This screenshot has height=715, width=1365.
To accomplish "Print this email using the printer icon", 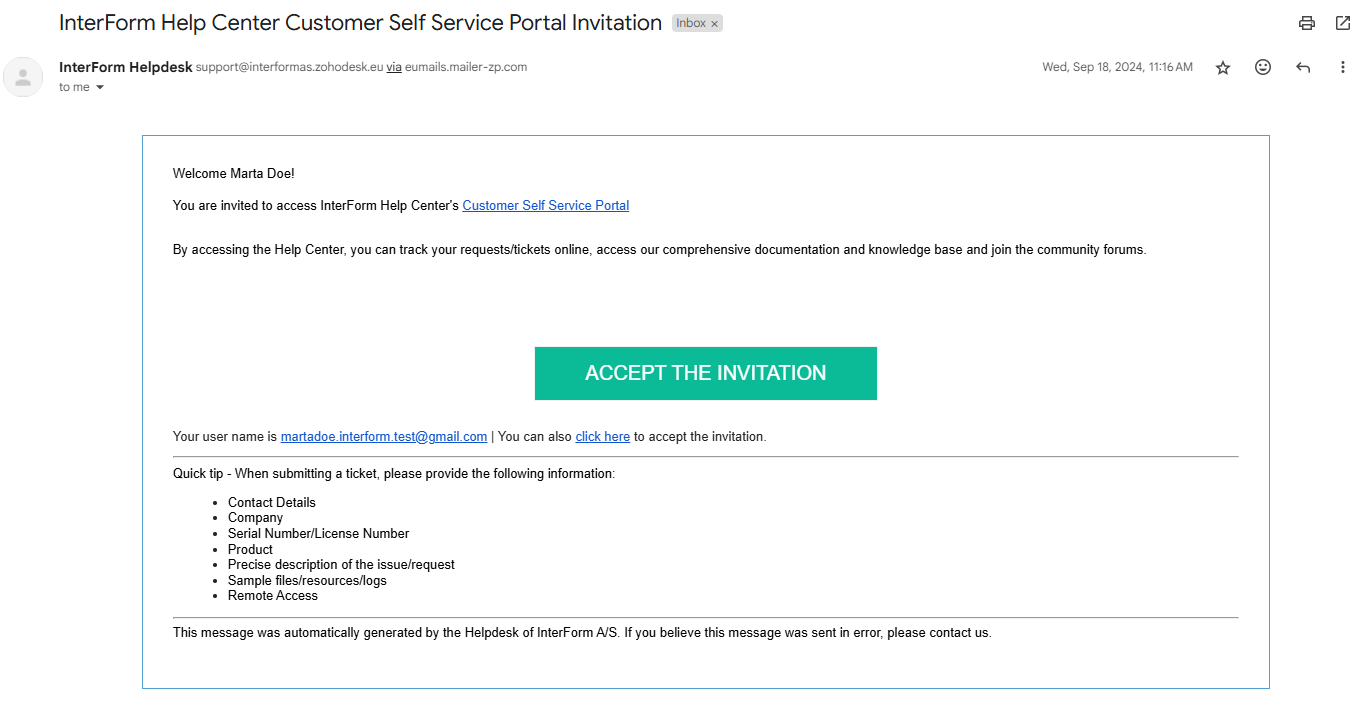I will click(1306, 23).
